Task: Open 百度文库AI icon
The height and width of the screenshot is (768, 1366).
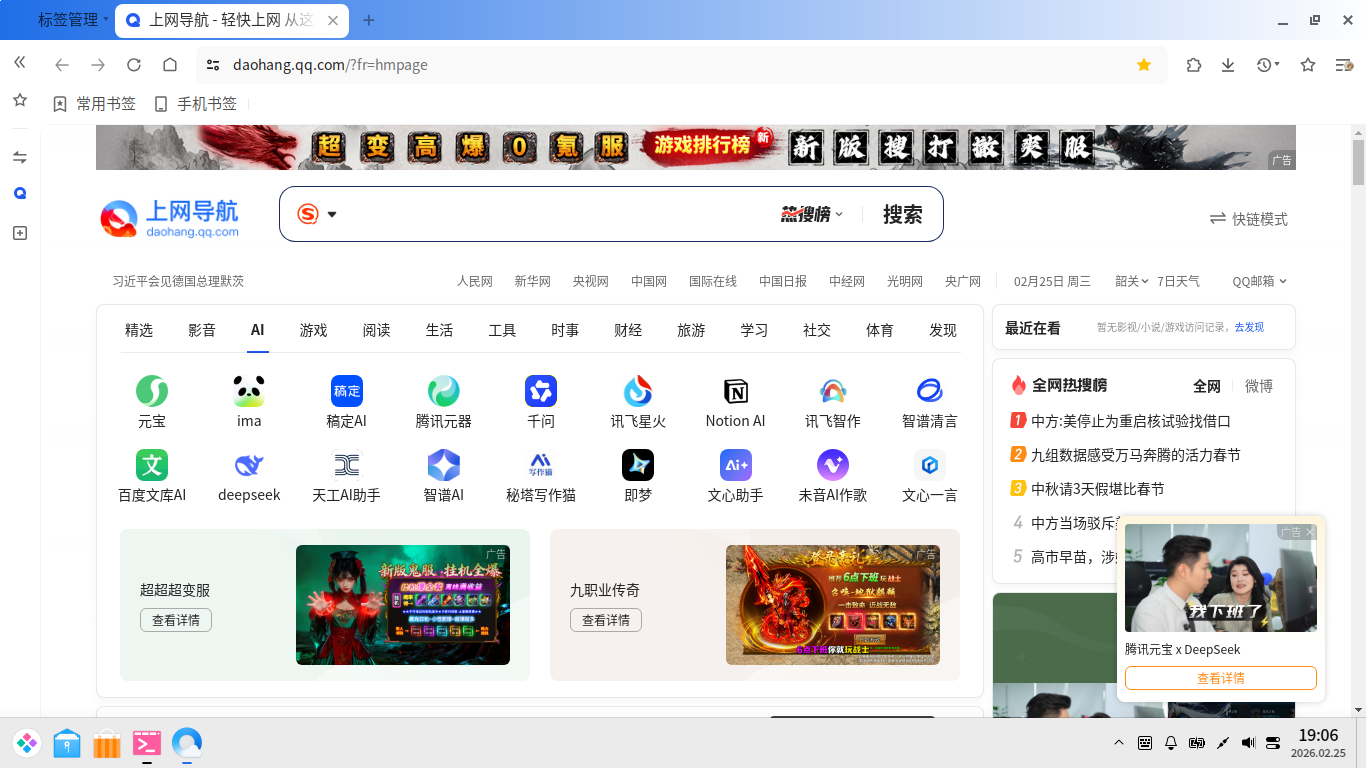Action: pos(152,465)
